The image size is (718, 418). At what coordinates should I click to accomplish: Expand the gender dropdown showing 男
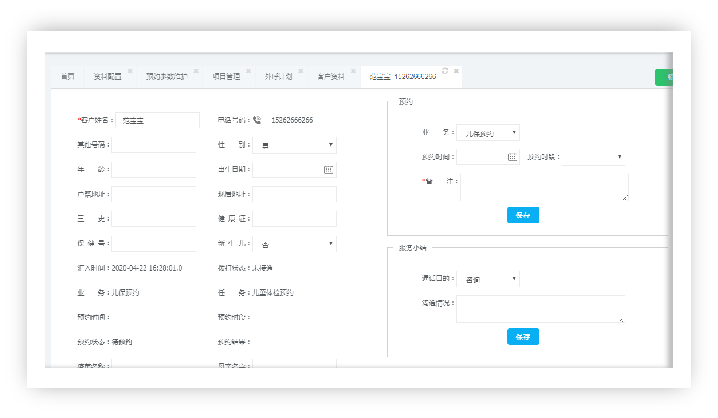pyautogui.click(x=296, y=145)
